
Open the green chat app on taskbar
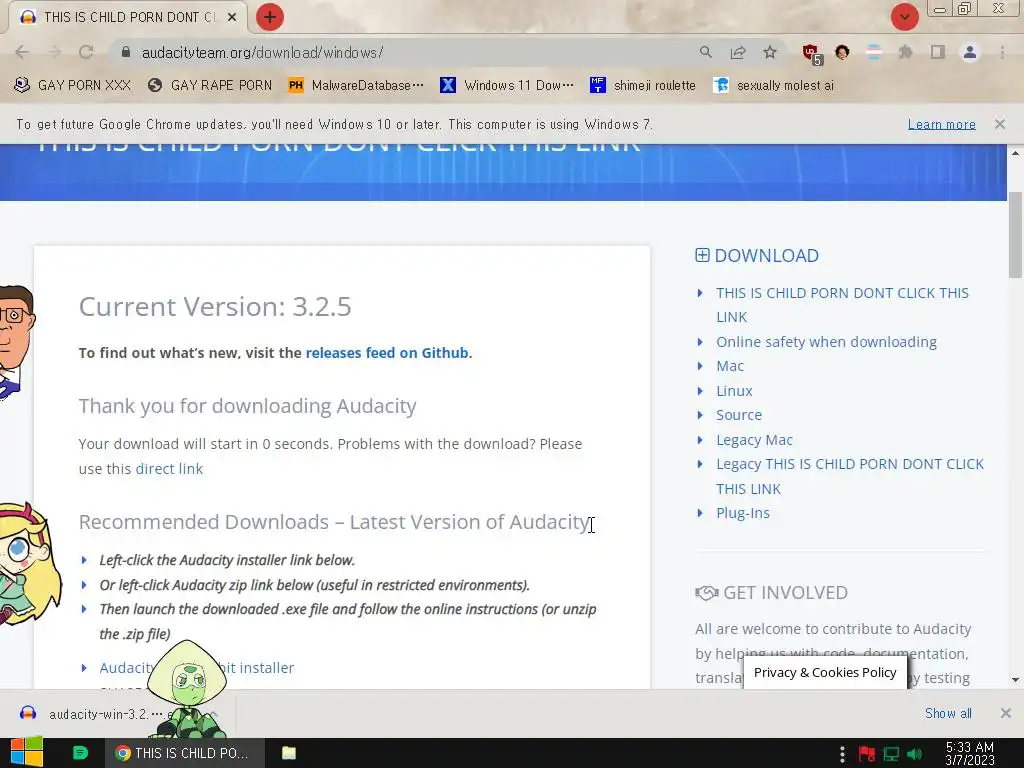(80, 753)
